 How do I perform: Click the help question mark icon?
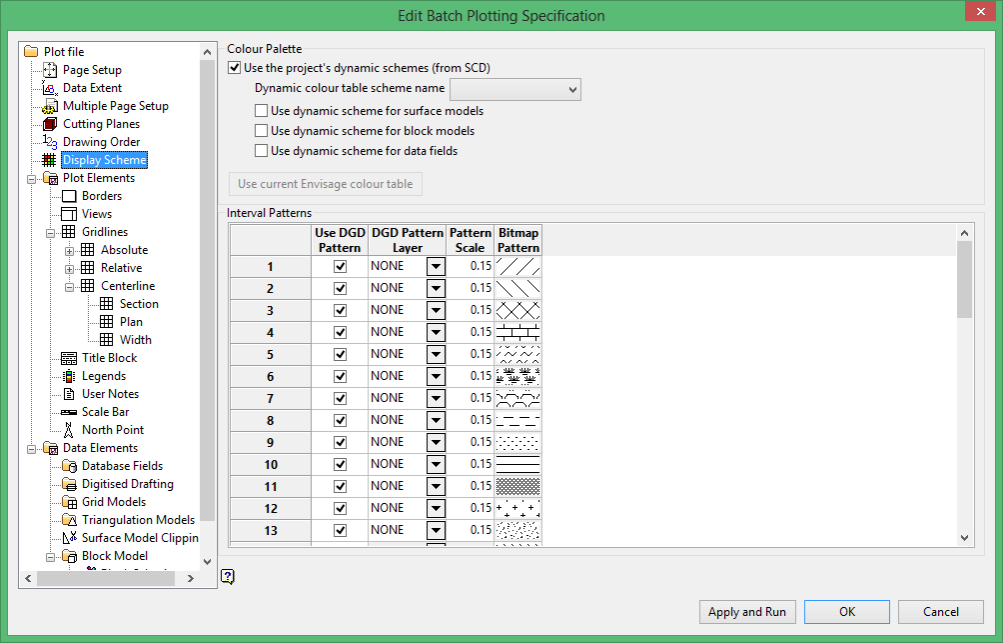[228, 576]
